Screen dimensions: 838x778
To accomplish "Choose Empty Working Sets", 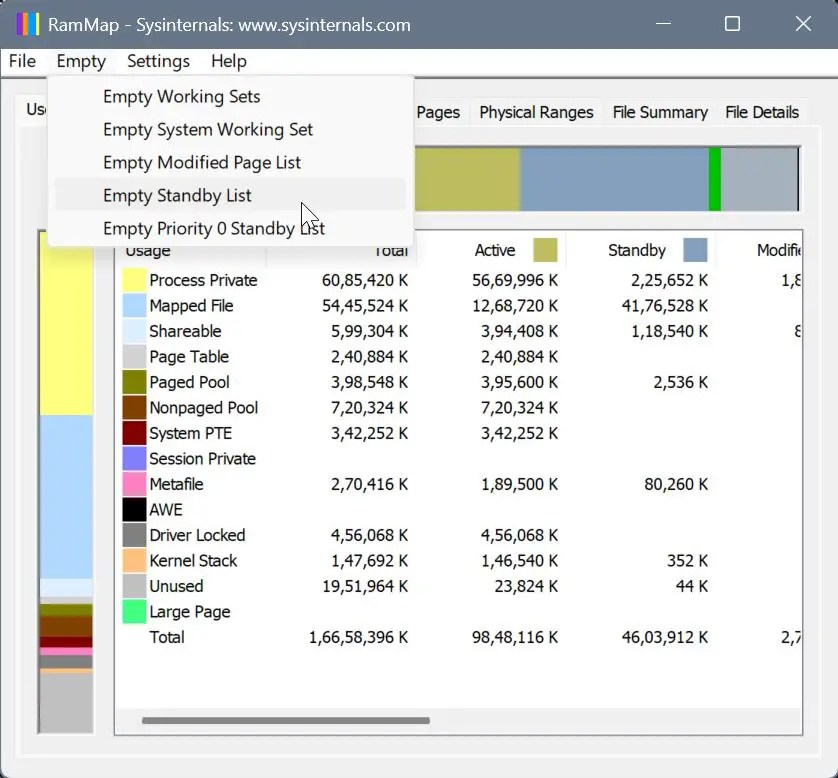I will 230,97.
